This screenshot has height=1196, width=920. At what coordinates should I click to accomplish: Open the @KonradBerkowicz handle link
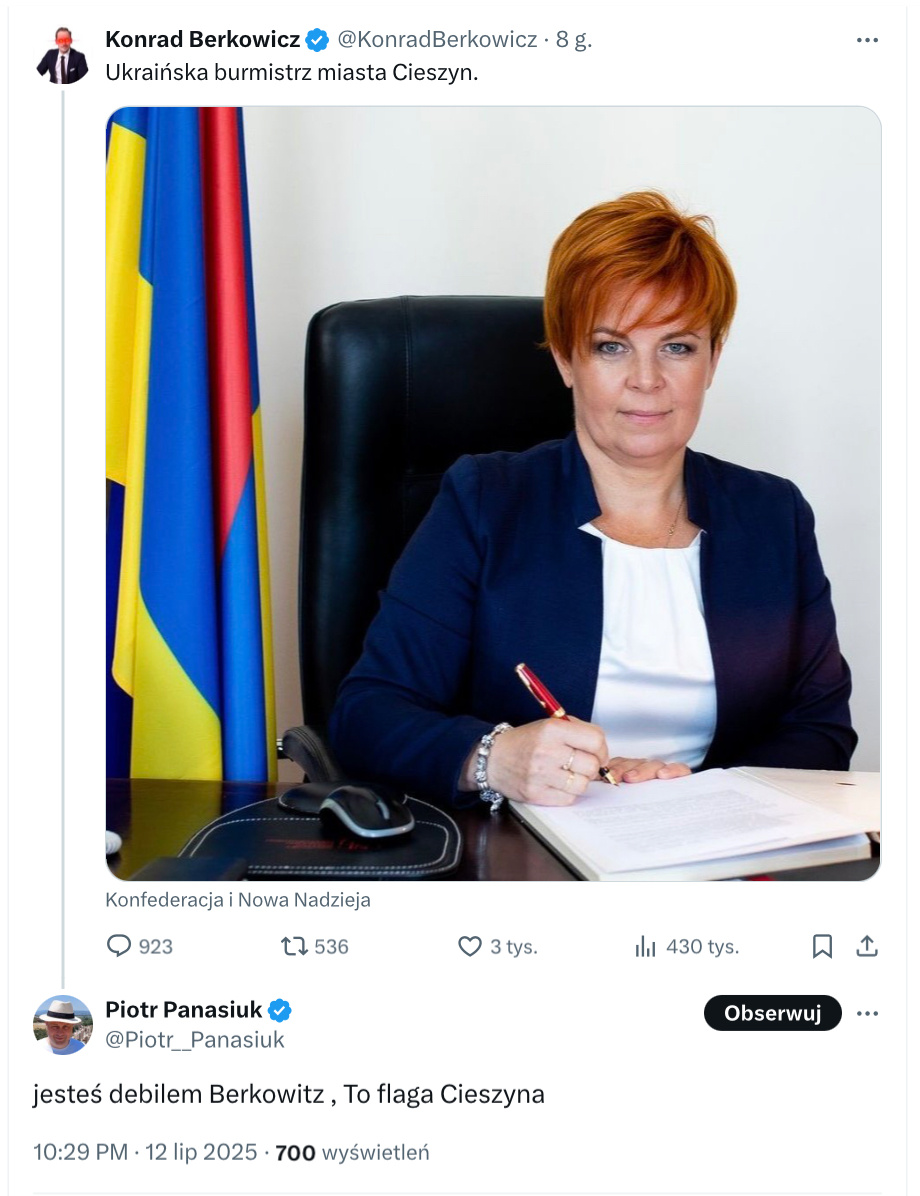[x=437, y=40]
